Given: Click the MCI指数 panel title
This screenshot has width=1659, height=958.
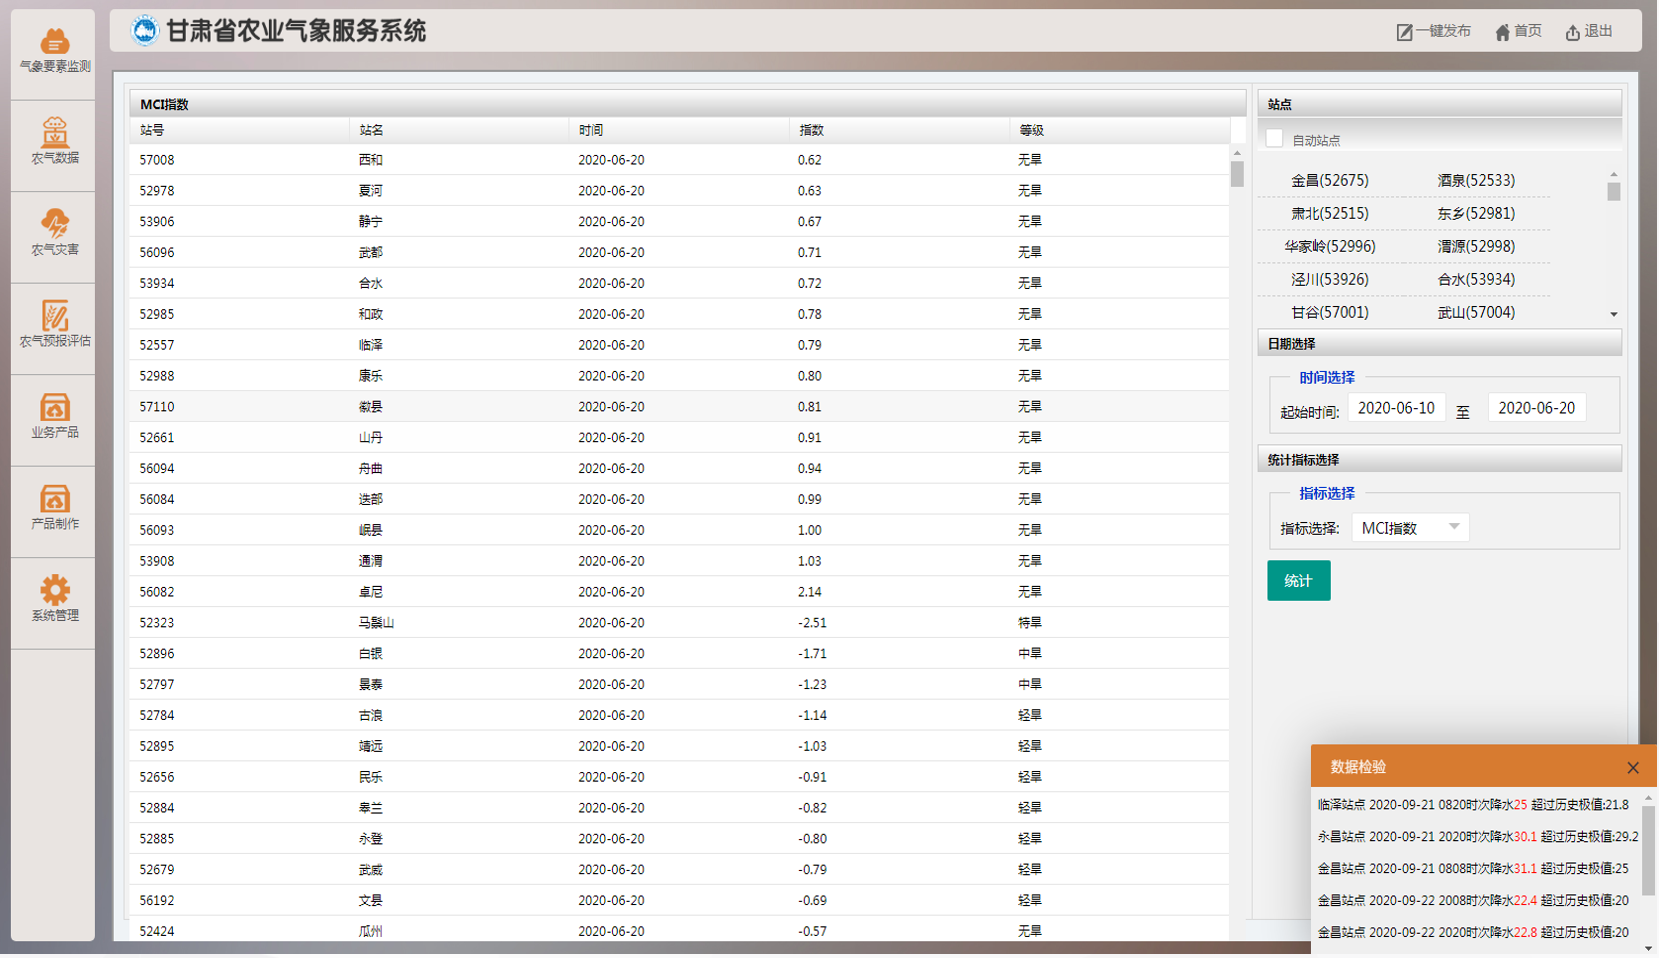Looking at the screenshot, I should [164, 104].
